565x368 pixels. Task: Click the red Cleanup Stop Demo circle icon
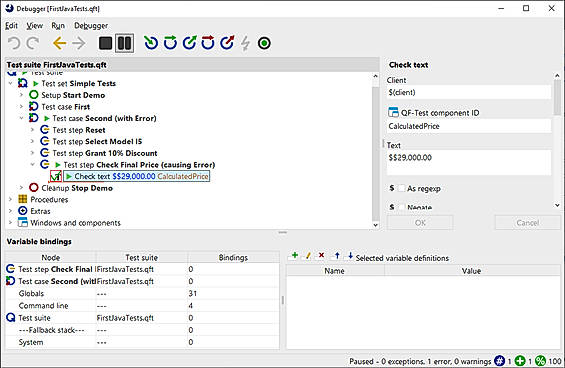(34, 188)
